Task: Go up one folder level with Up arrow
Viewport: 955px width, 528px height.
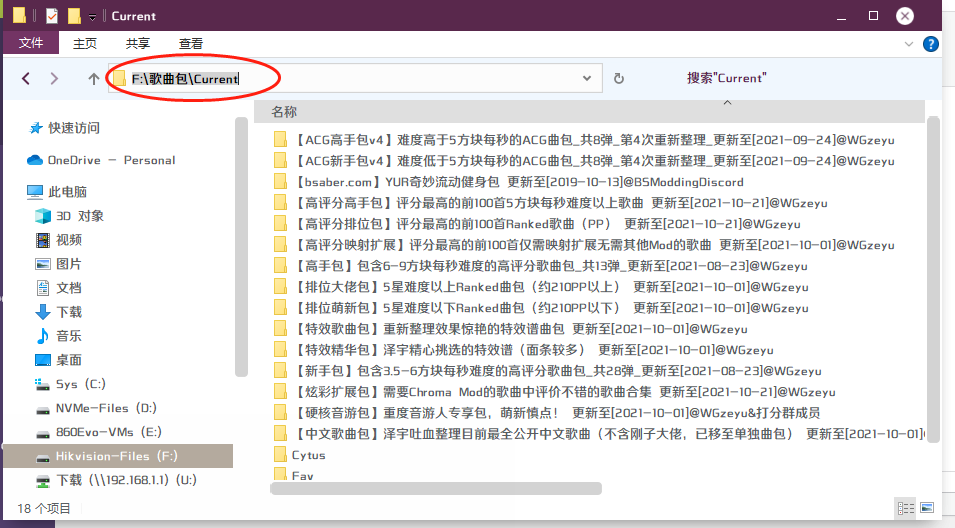Action: (93, 78)
